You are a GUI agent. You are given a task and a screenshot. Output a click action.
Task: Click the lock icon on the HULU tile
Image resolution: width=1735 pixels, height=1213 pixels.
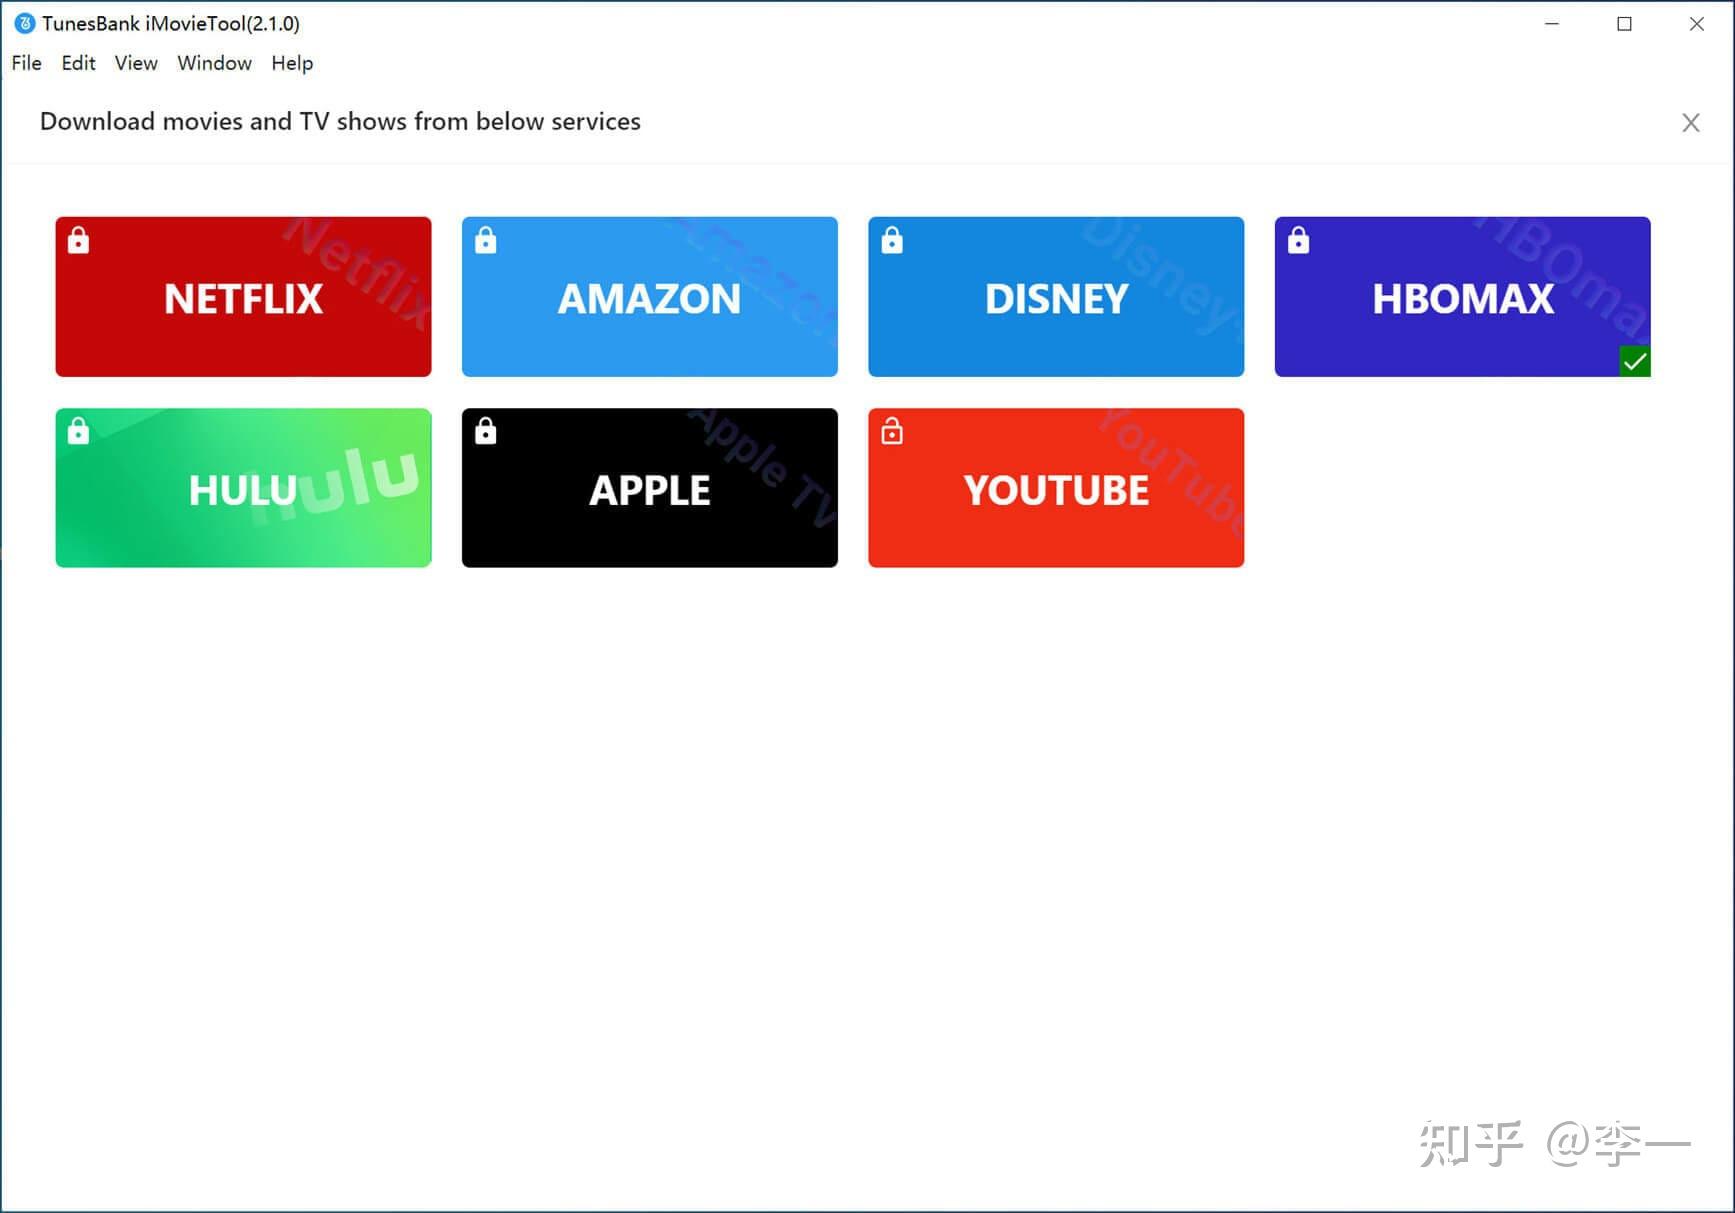pyautogui.click(x=78, y=431)
